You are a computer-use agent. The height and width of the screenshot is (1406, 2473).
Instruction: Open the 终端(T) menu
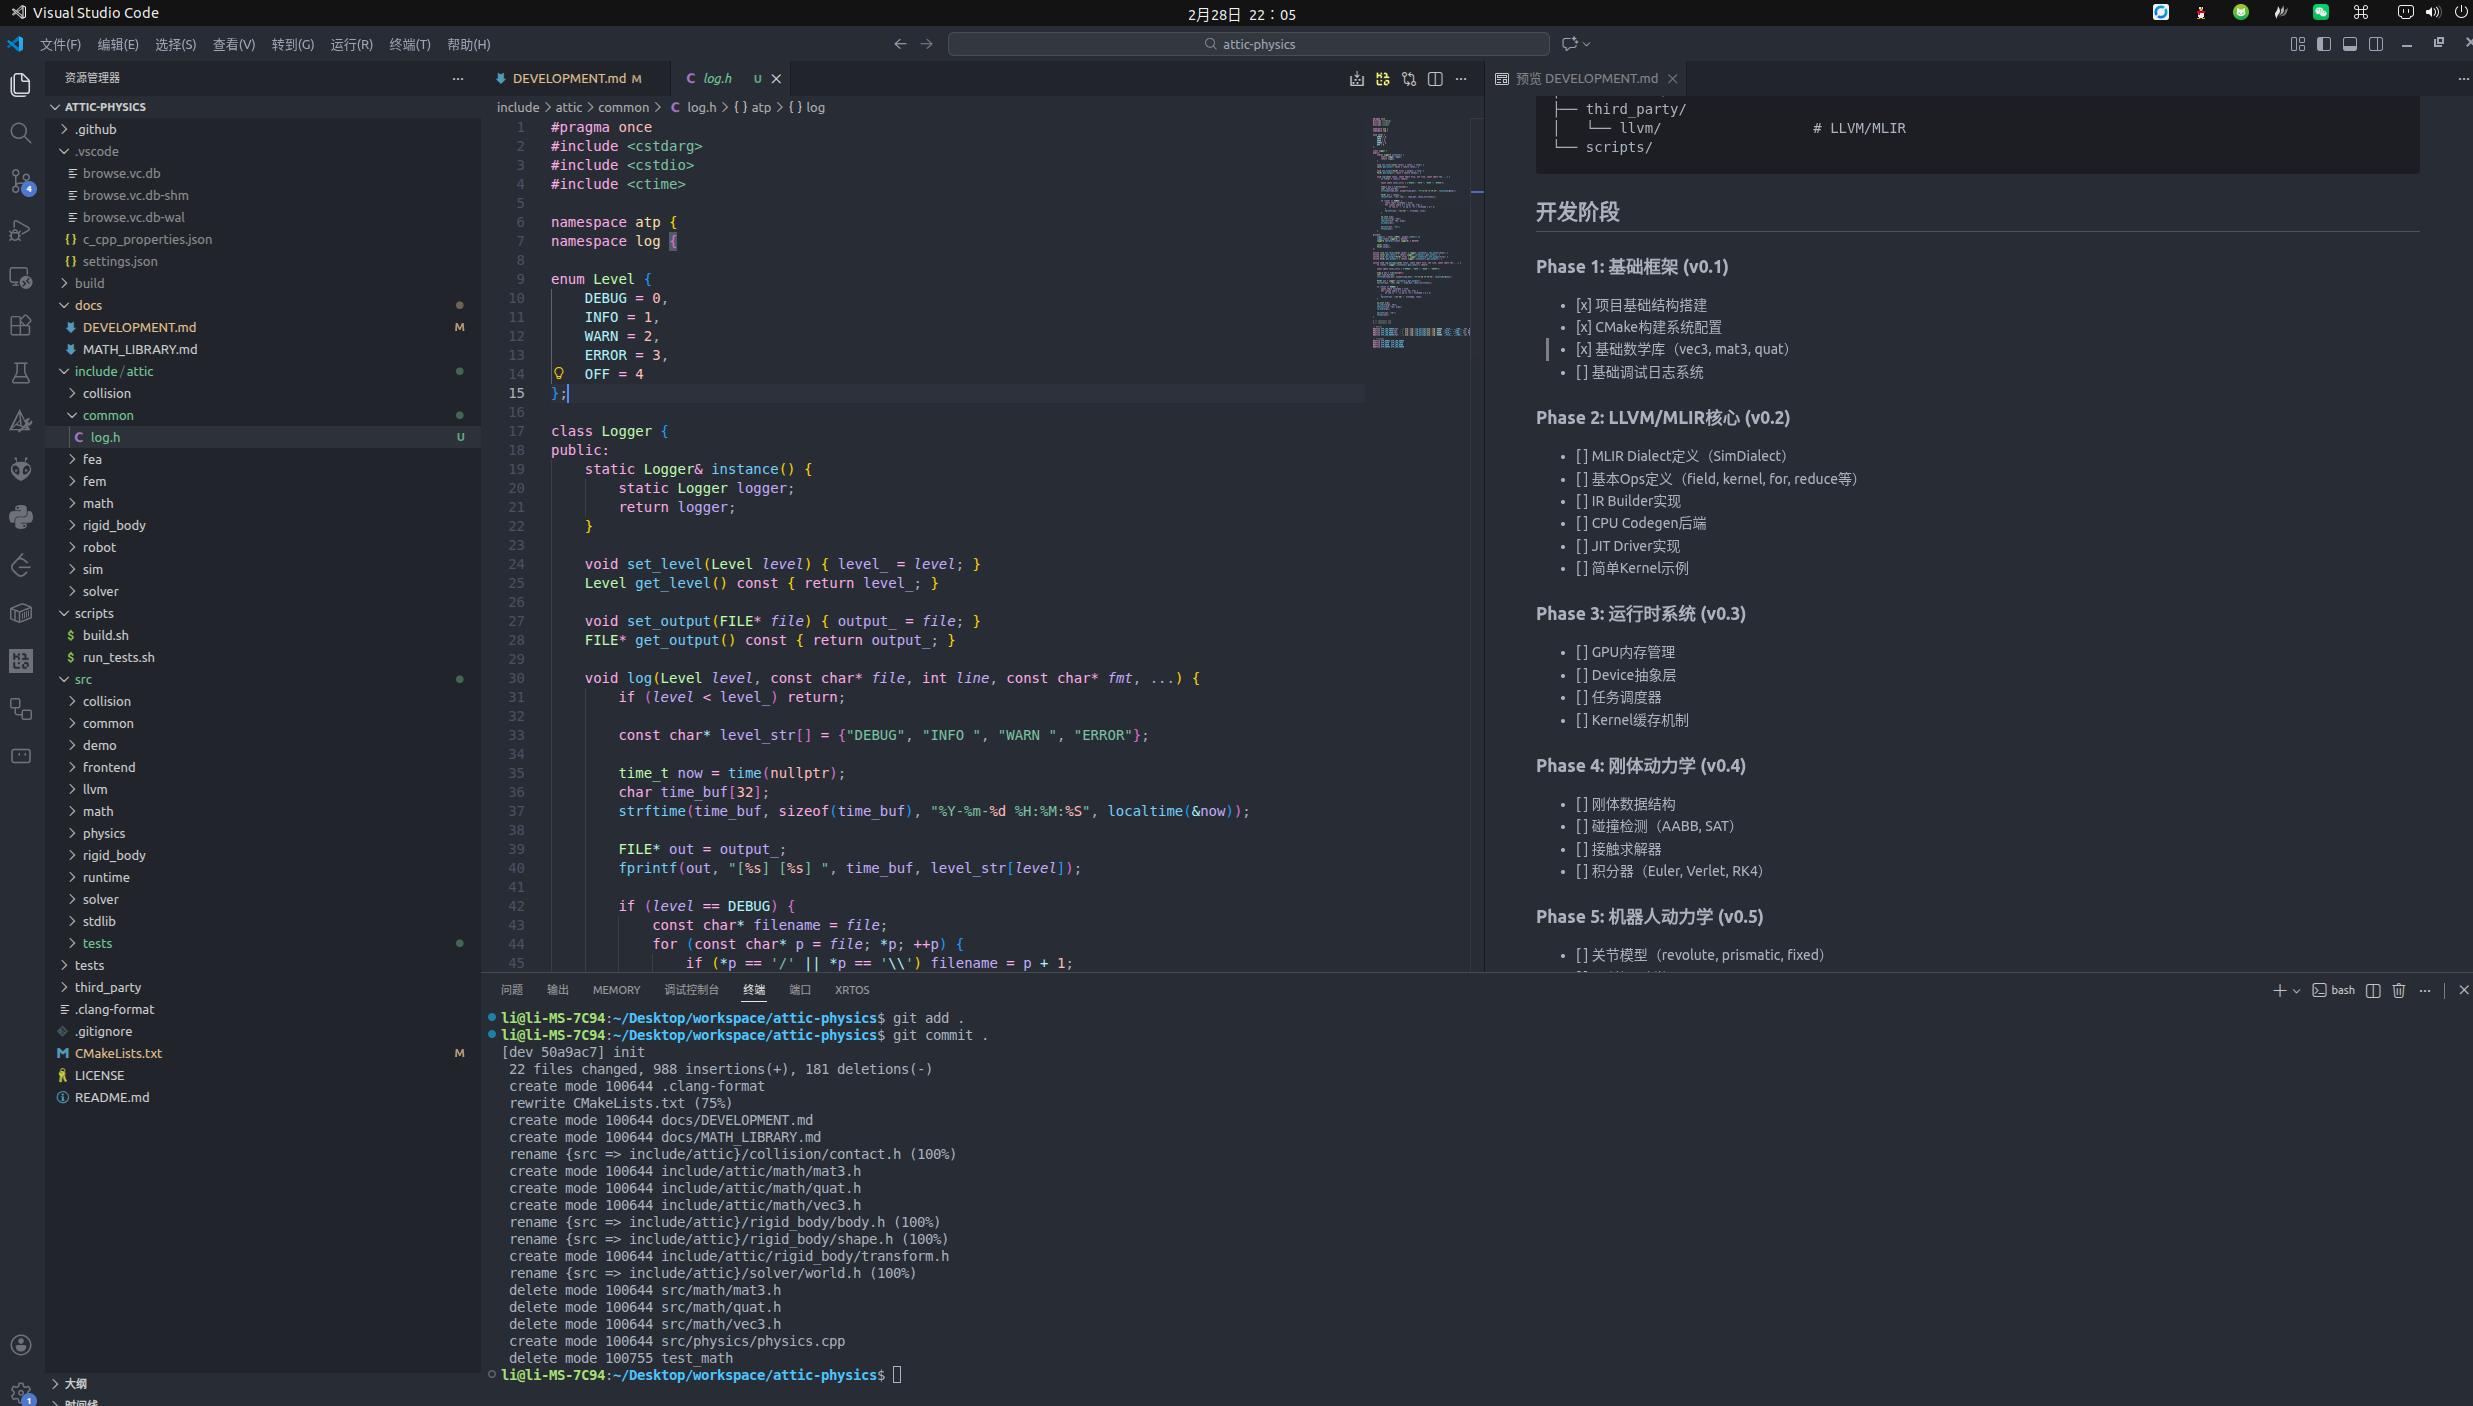click(x=409, y=44)
